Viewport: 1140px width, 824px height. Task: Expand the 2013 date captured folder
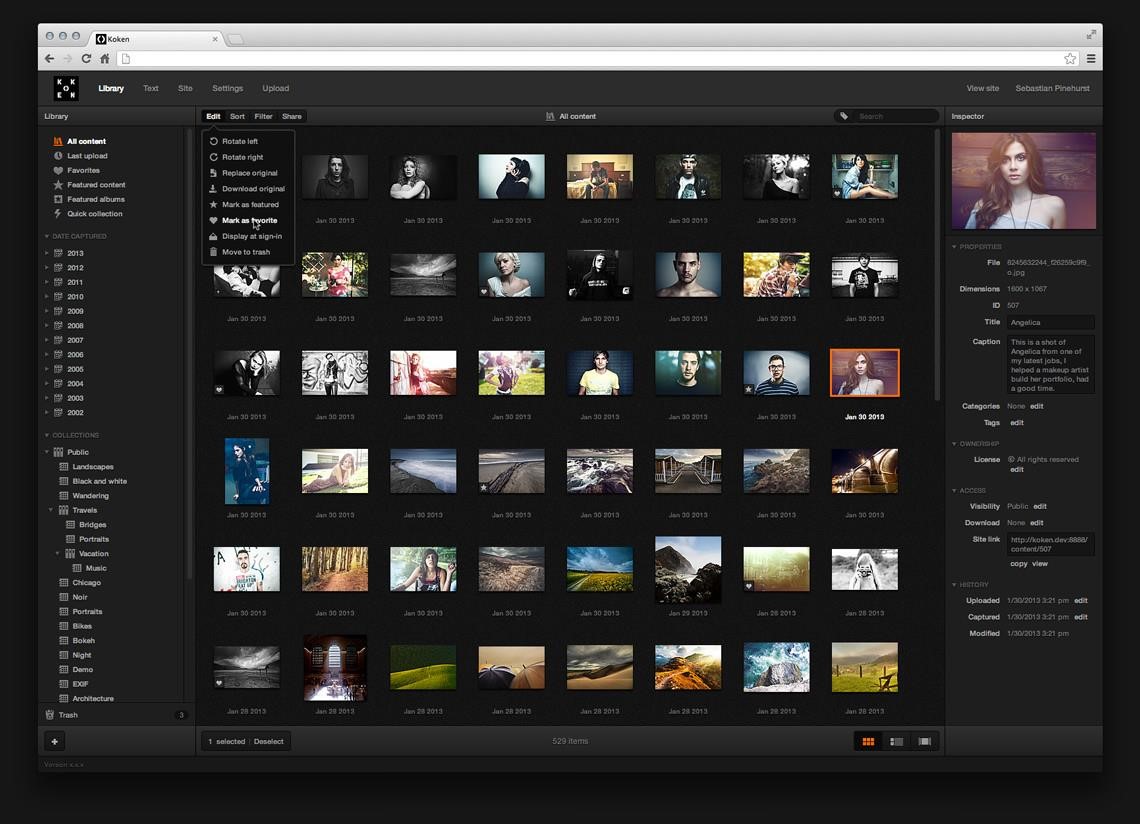(x=47, y=254)
